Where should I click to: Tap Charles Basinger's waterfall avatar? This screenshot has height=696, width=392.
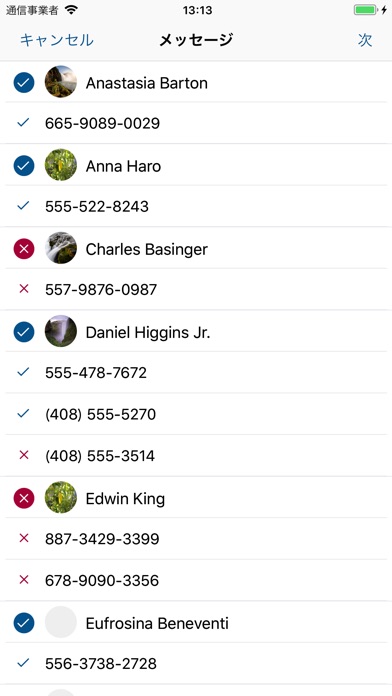click(x=61, y=248)
